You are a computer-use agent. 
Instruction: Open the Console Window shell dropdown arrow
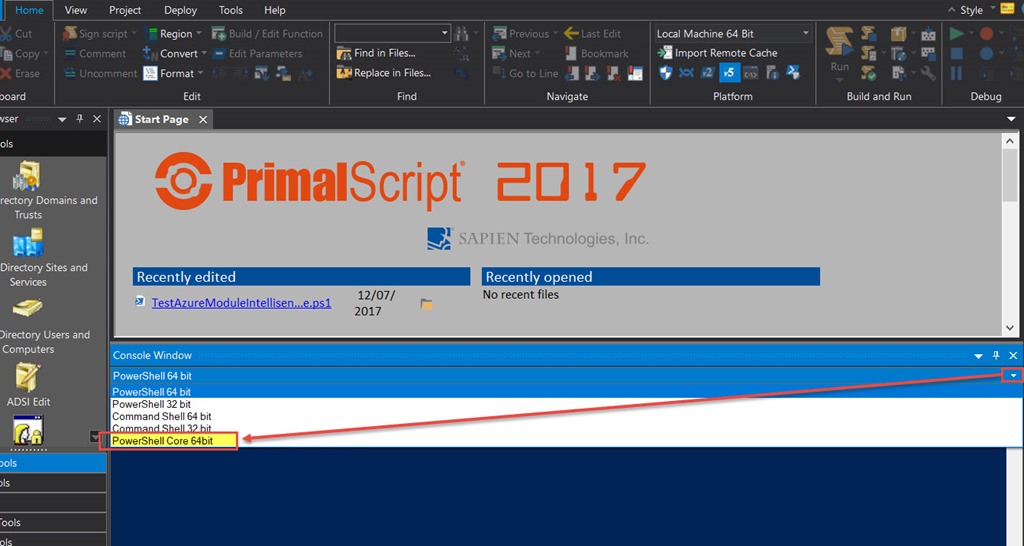click(x=1014, y=376)
